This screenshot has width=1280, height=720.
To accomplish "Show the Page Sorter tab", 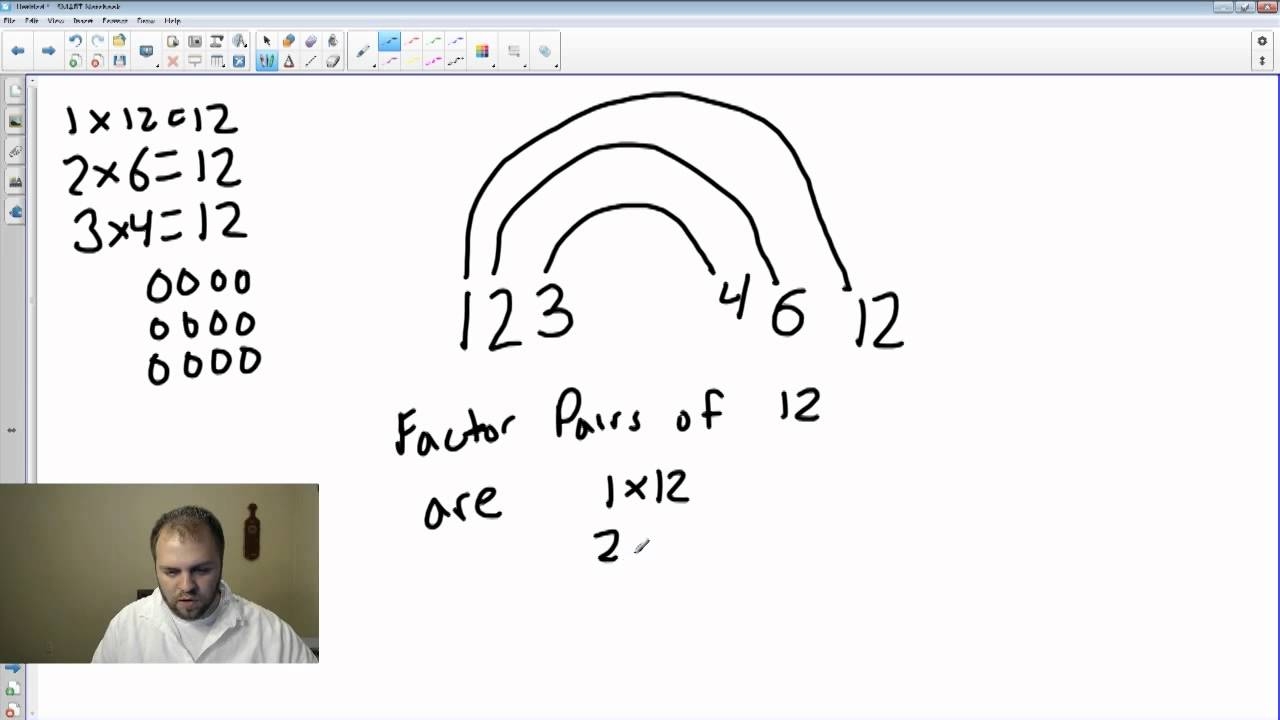I will (13, 90).
